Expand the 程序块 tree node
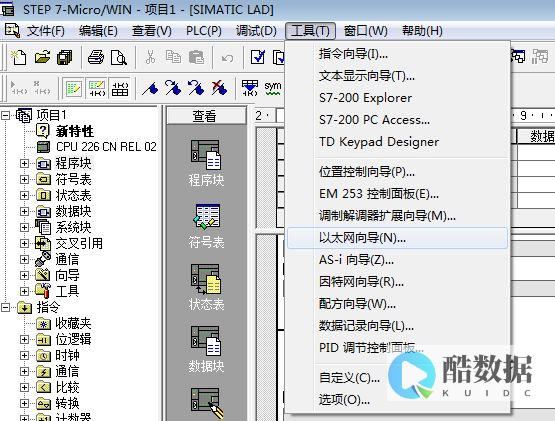 (x=24, y=163)
